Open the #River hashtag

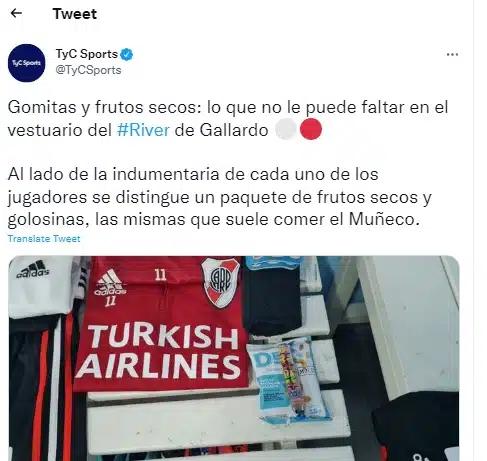coord(143,130)
